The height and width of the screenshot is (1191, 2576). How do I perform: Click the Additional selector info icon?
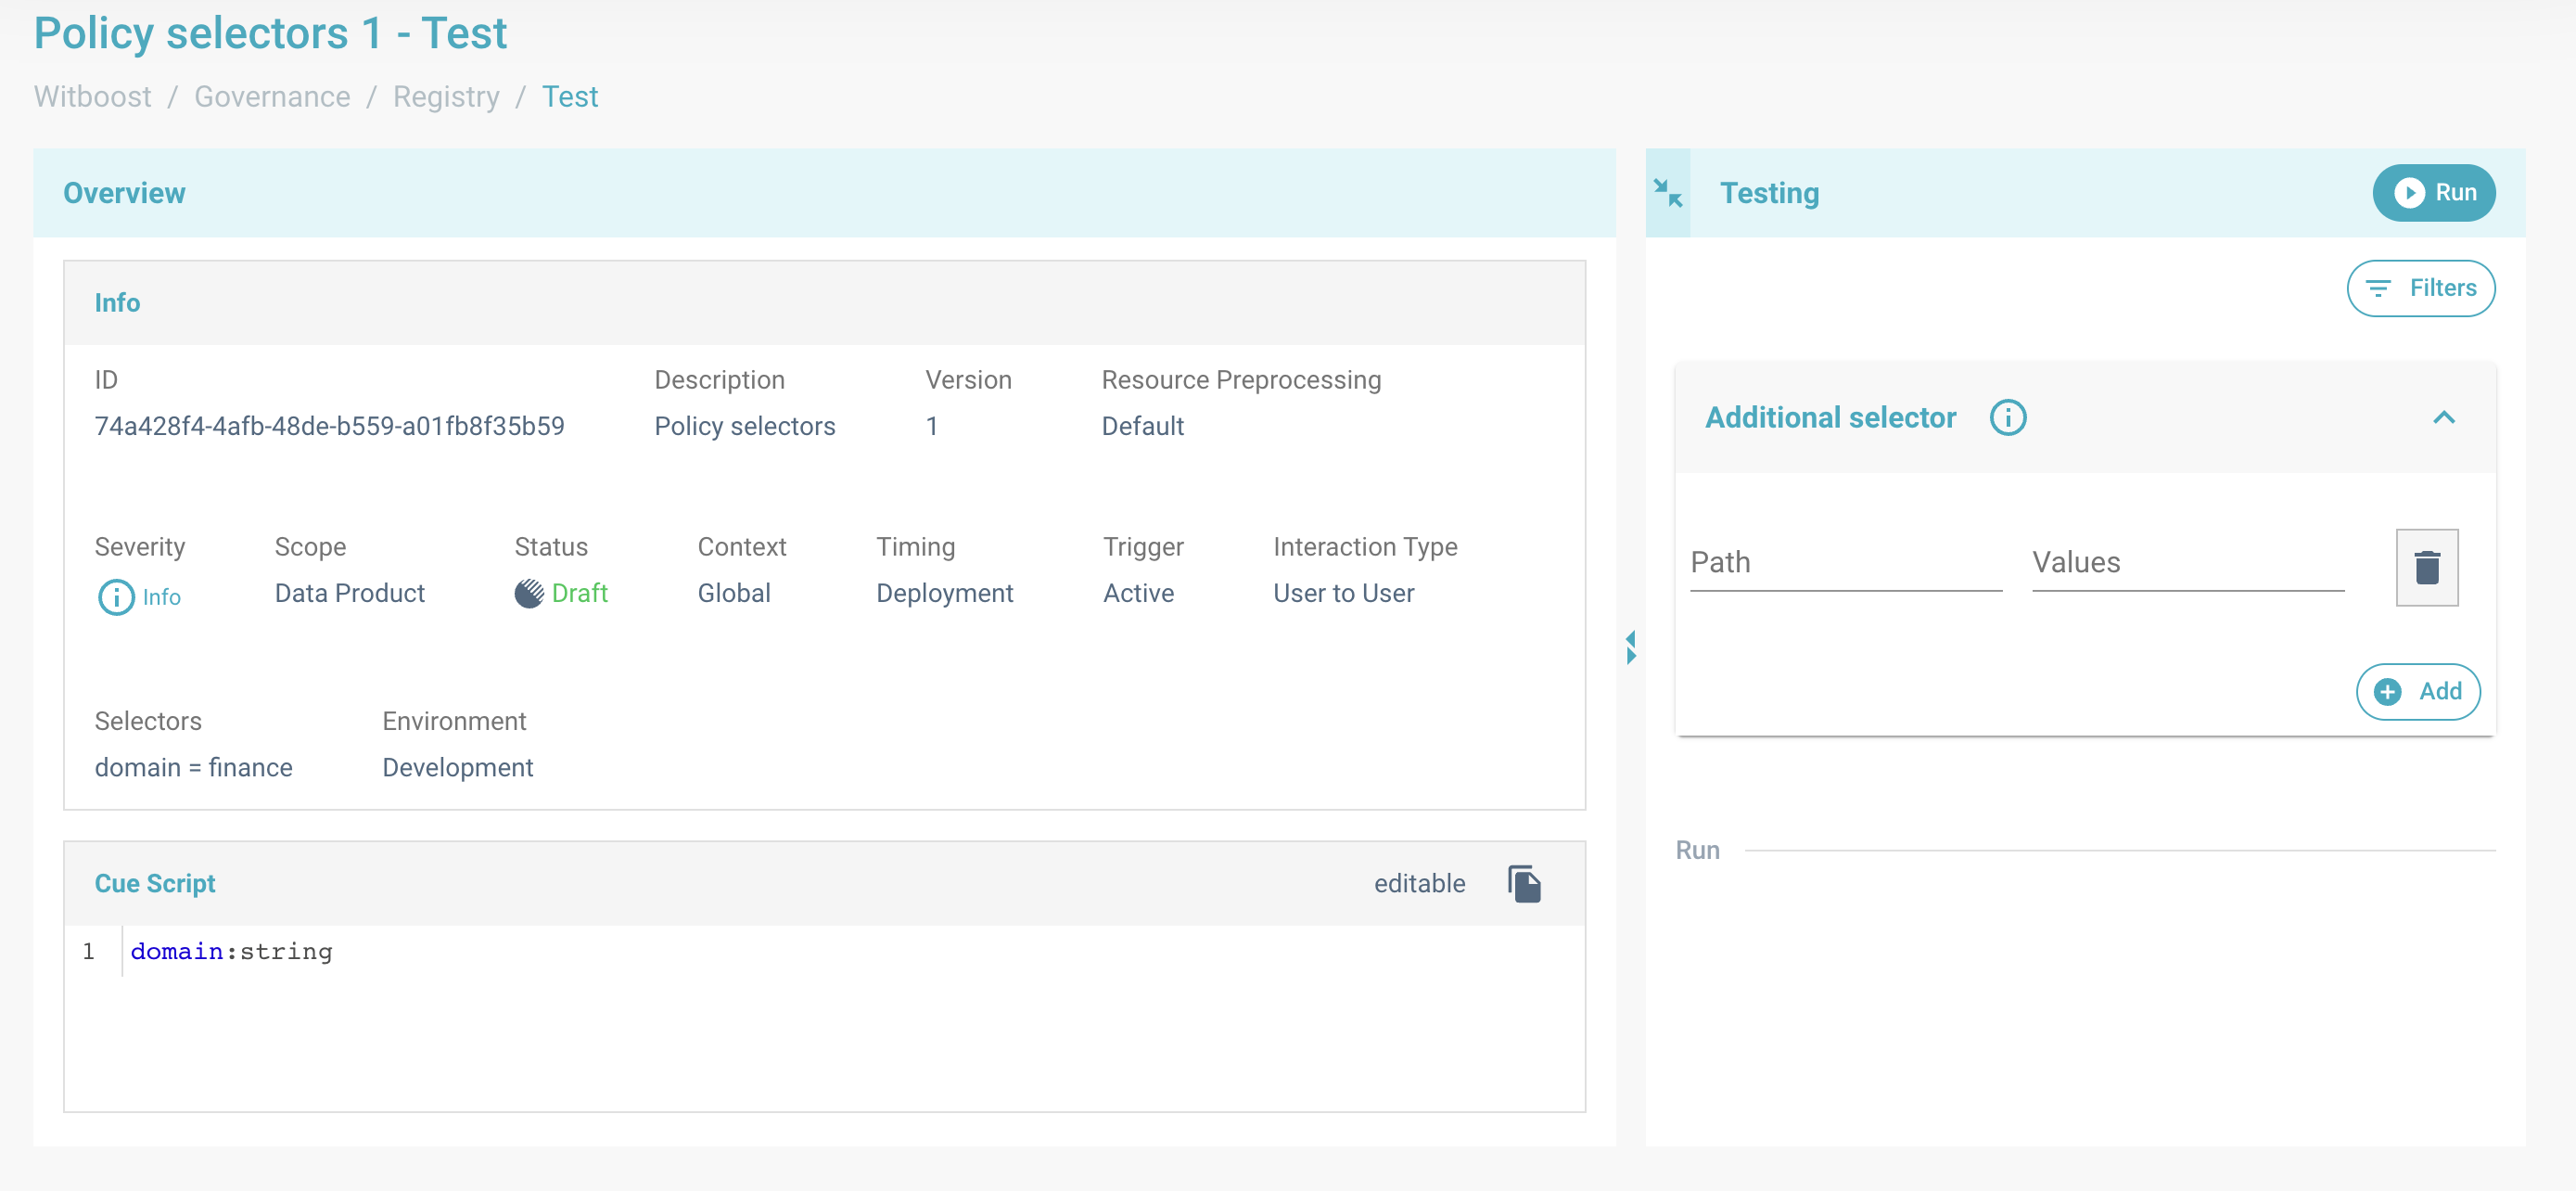2007,418
